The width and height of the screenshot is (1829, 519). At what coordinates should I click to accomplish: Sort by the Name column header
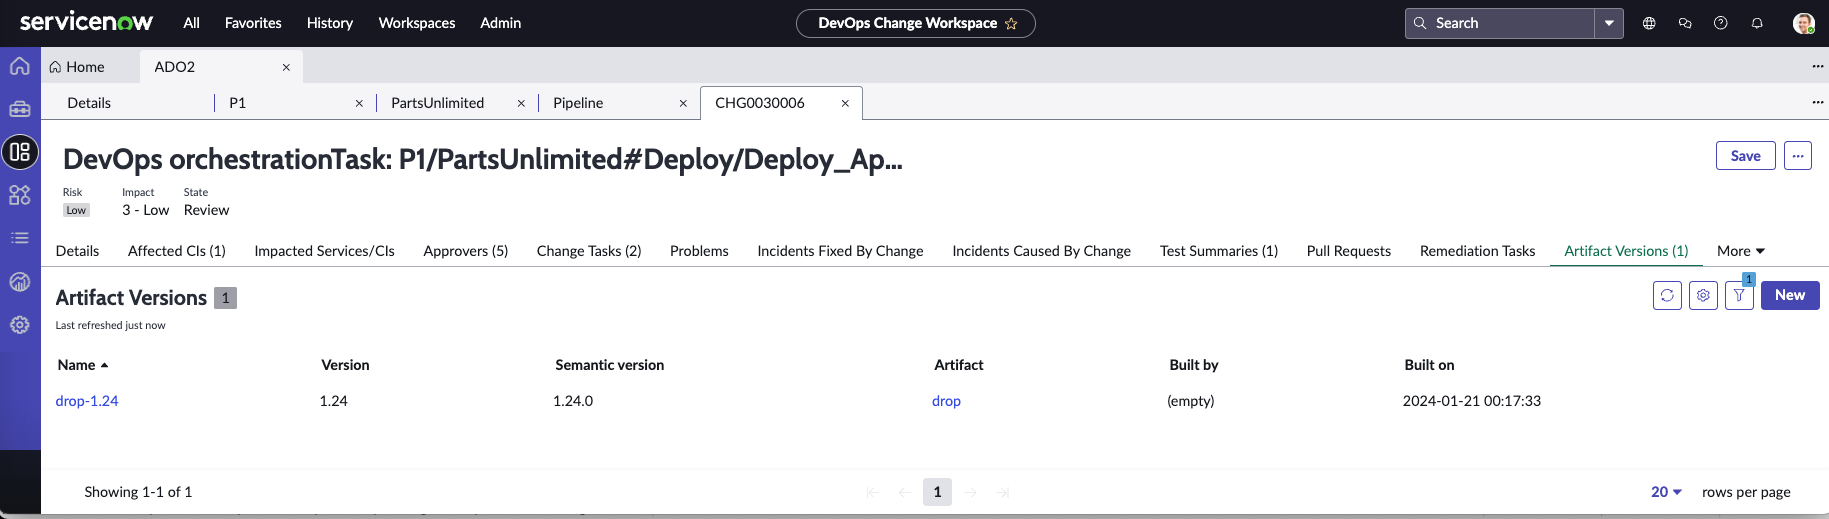pos(82,365)
